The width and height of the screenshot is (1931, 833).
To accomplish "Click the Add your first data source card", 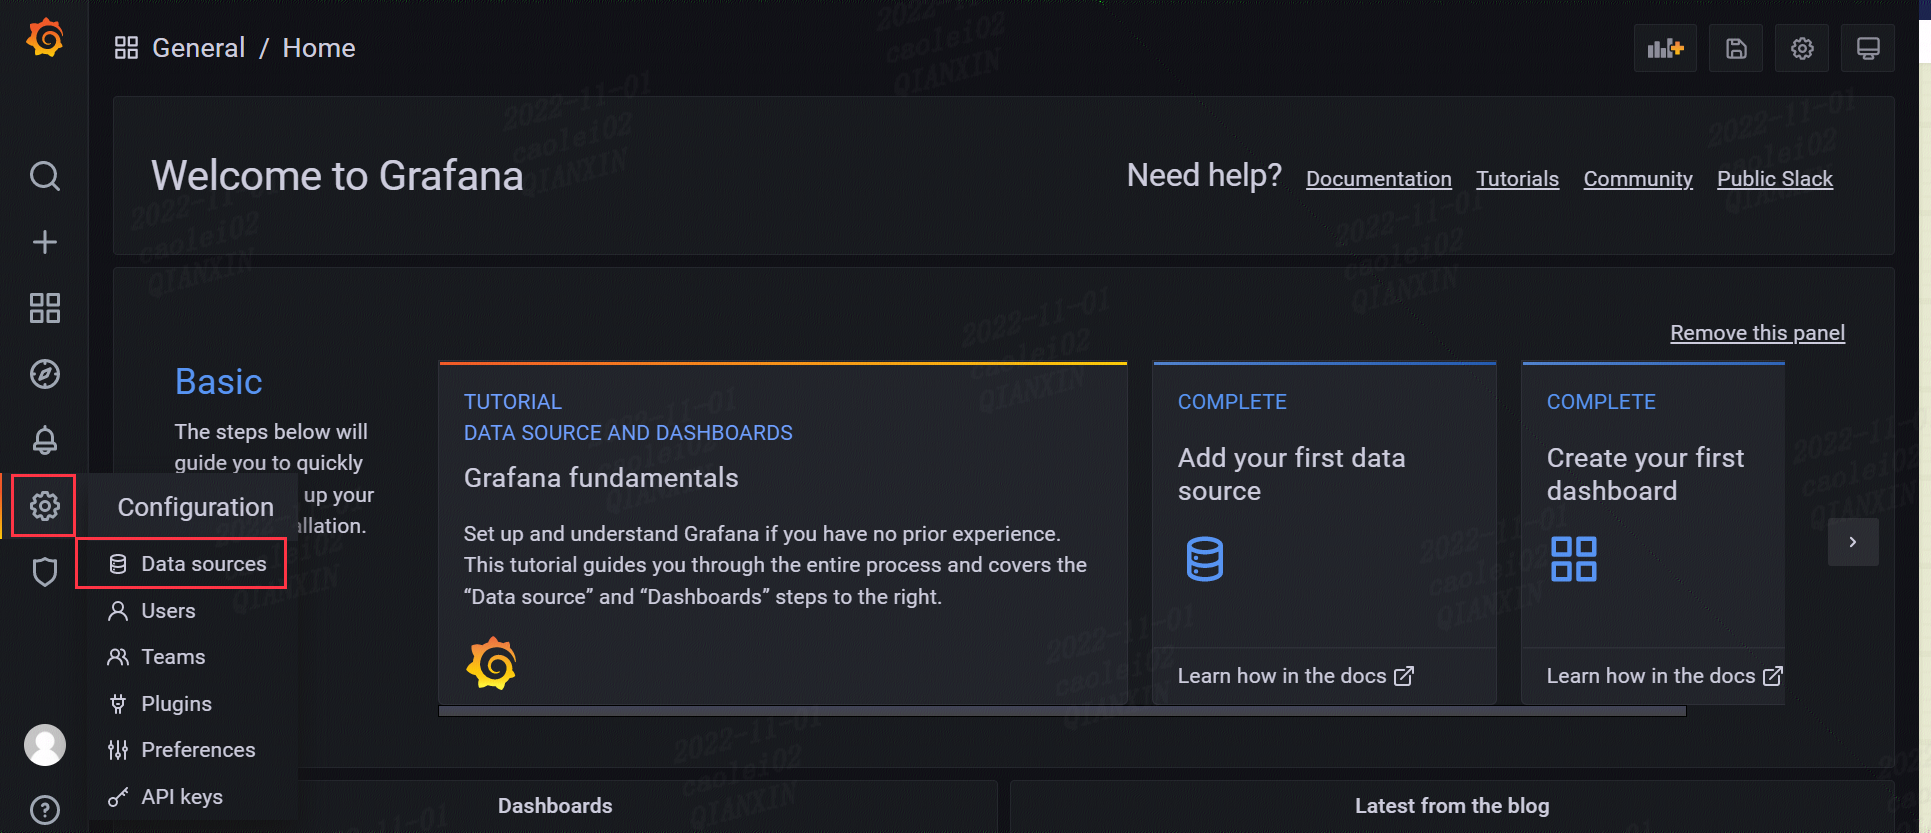I will (1324, 533).
